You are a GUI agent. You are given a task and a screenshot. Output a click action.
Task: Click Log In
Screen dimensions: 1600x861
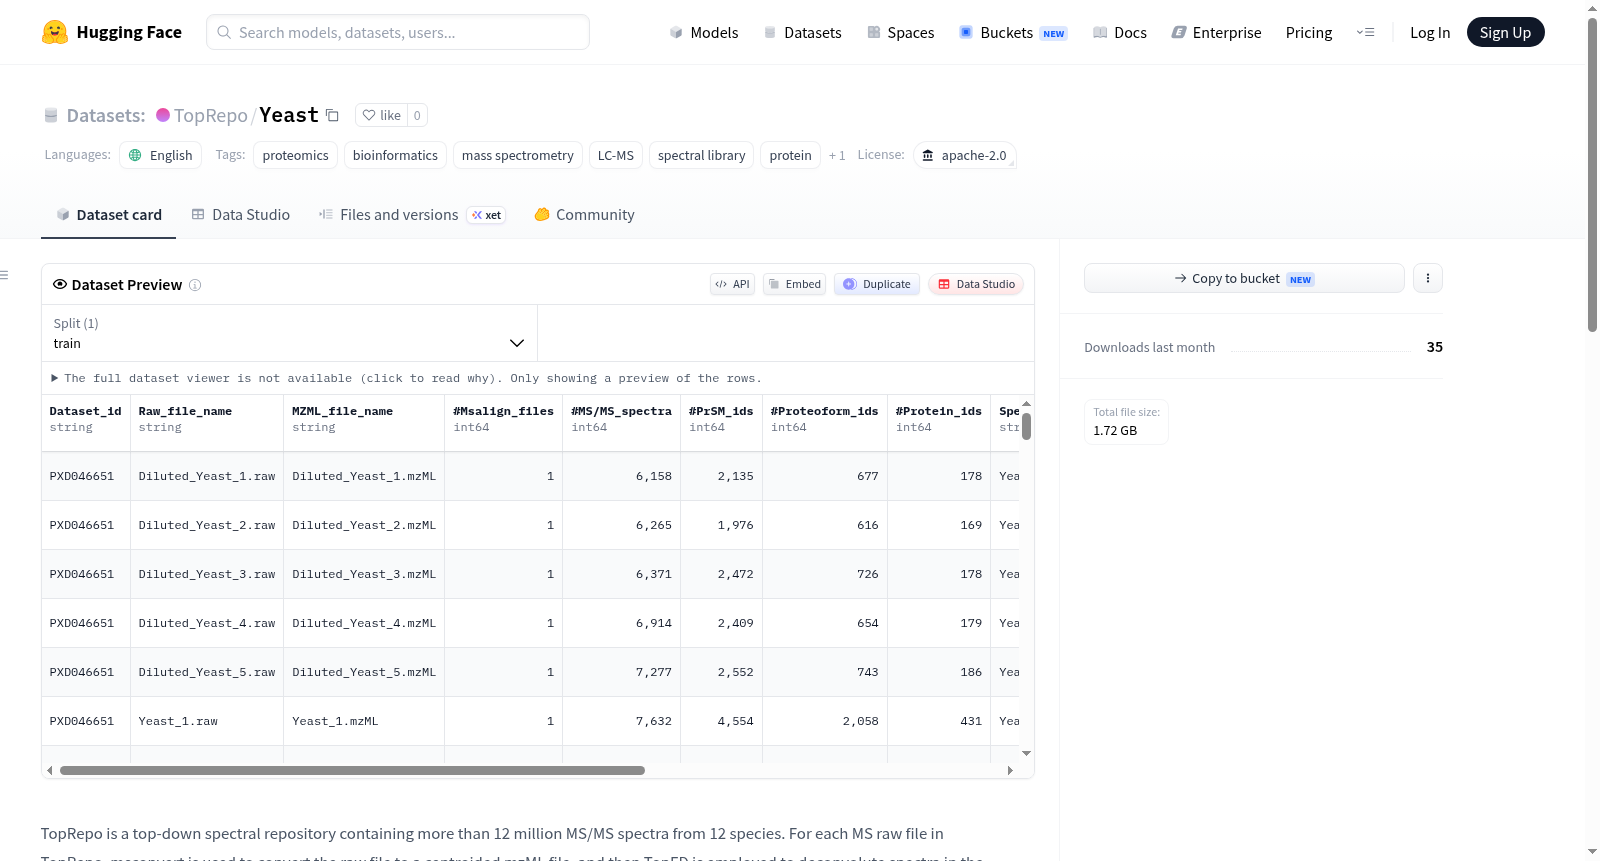pos(1430,32)
